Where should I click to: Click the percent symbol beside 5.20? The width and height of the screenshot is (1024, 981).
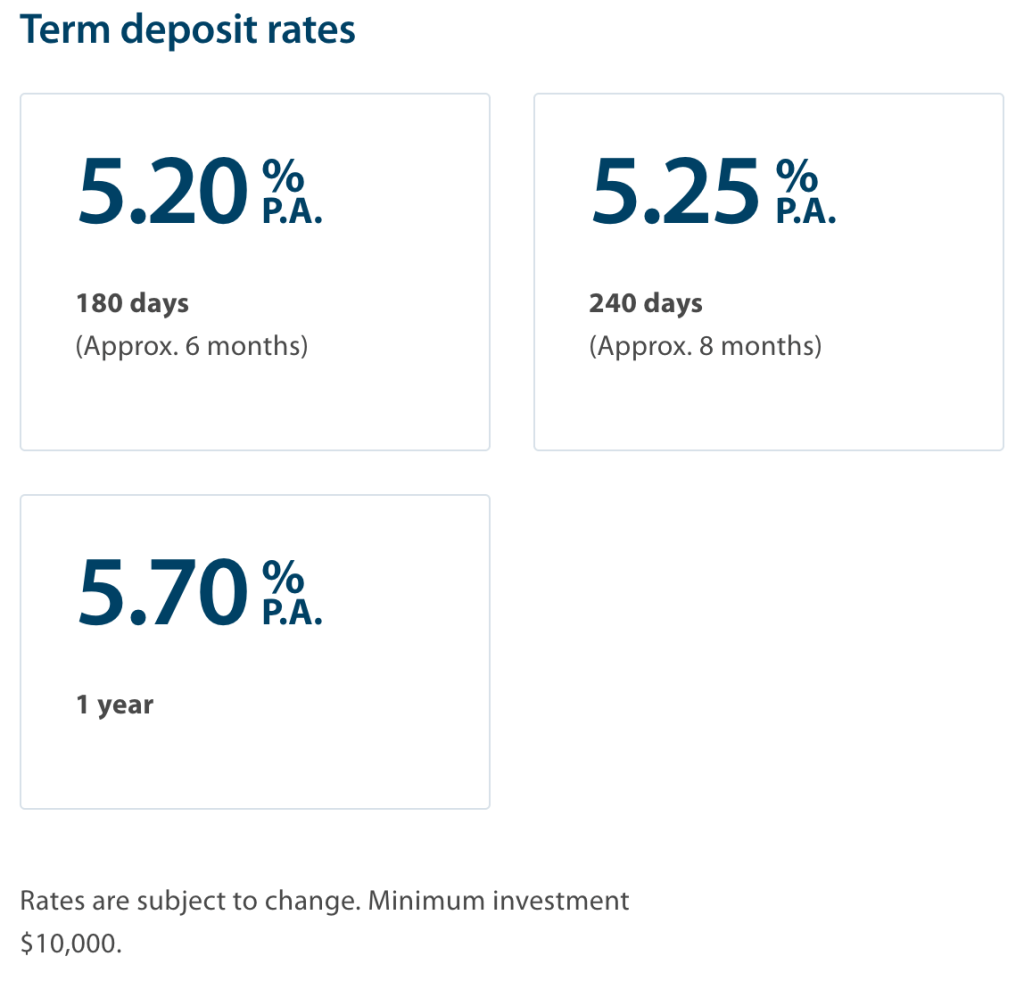pyautogui.click(x=283, y=176)
